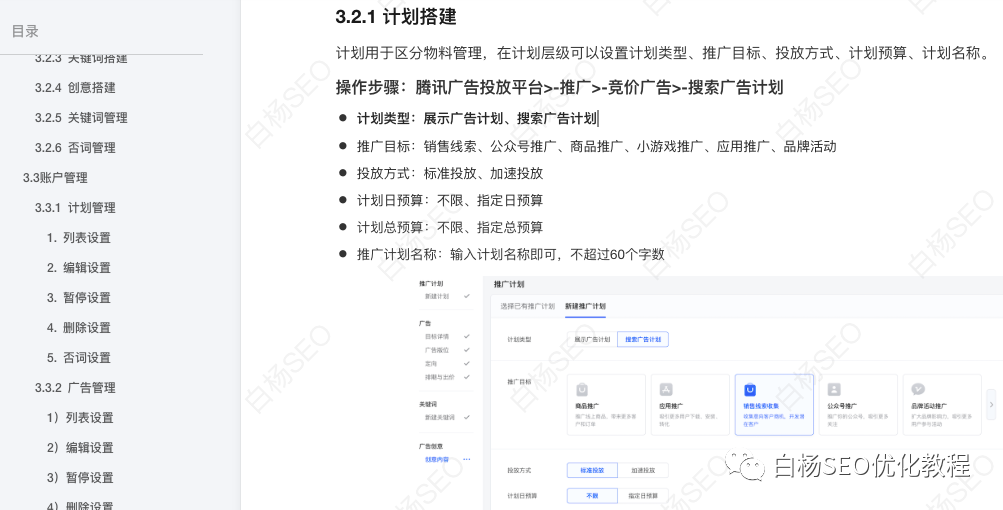This screenshot has width=1003, height=510.
Task: Select 指定日预算 option
Action: point(643,496)
